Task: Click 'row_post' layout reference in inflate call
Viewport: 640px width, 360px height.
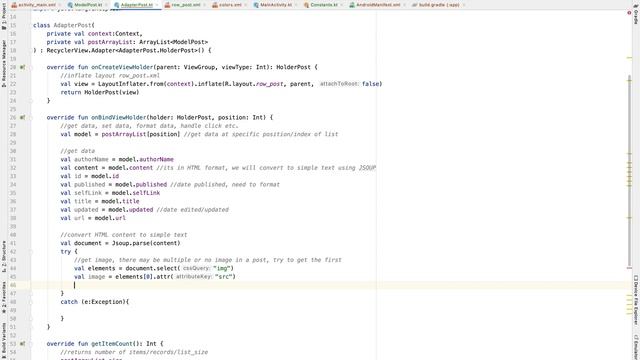Action: click(269, 84)
